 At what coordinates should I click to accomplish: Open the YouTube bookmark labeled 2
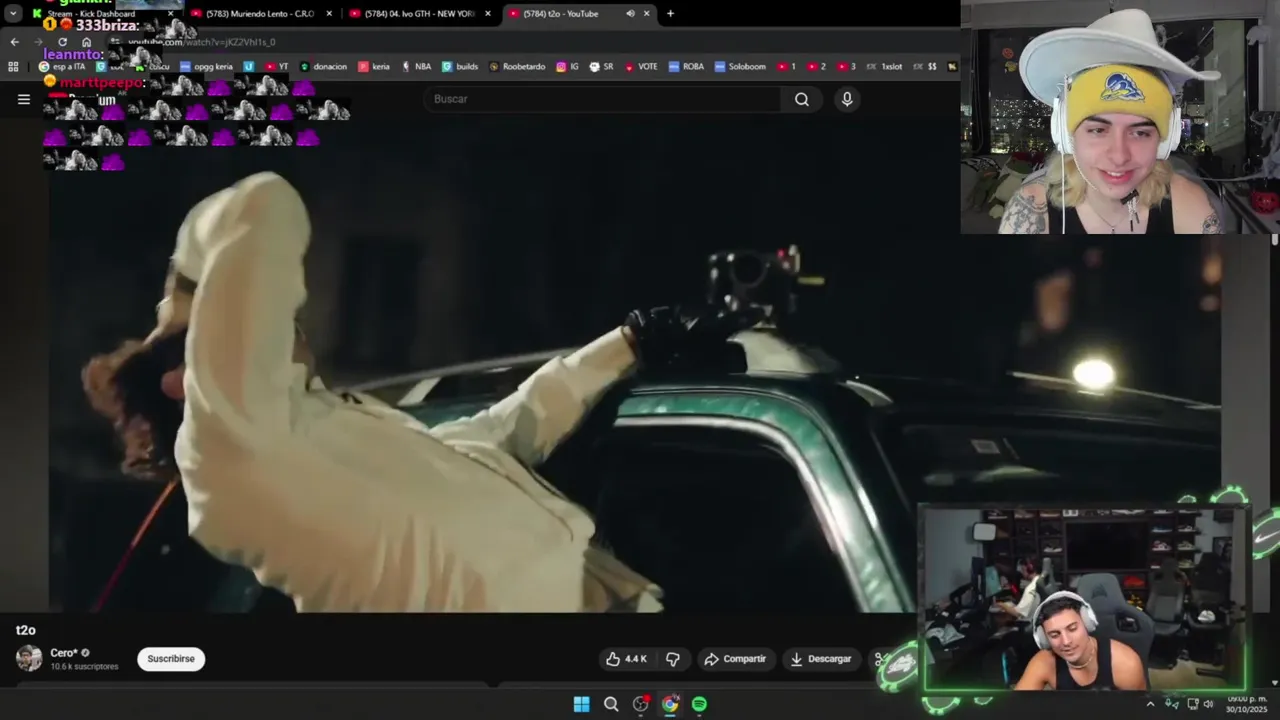tap(816, 67)
